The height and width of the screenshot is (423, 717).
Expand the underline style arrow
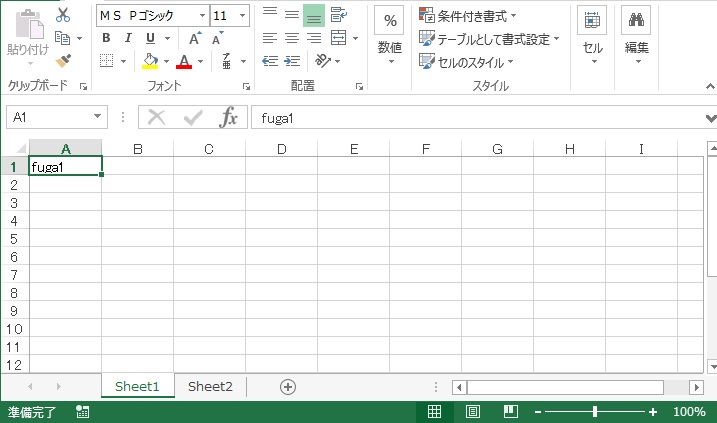(167, 38)
